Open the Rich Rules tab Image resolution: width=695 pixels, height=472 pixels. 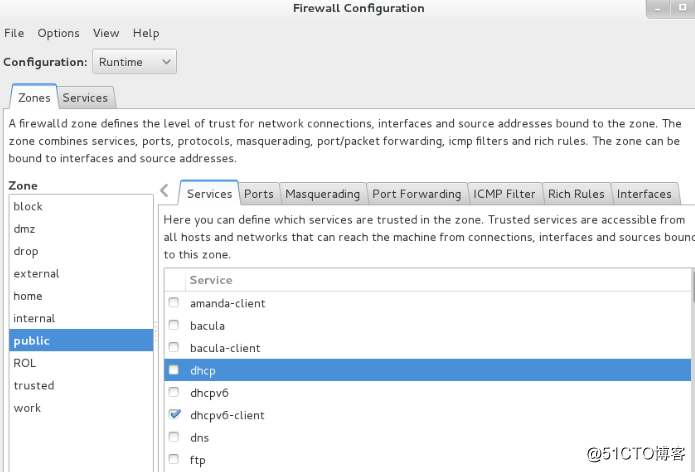click(x=576, y=194)
